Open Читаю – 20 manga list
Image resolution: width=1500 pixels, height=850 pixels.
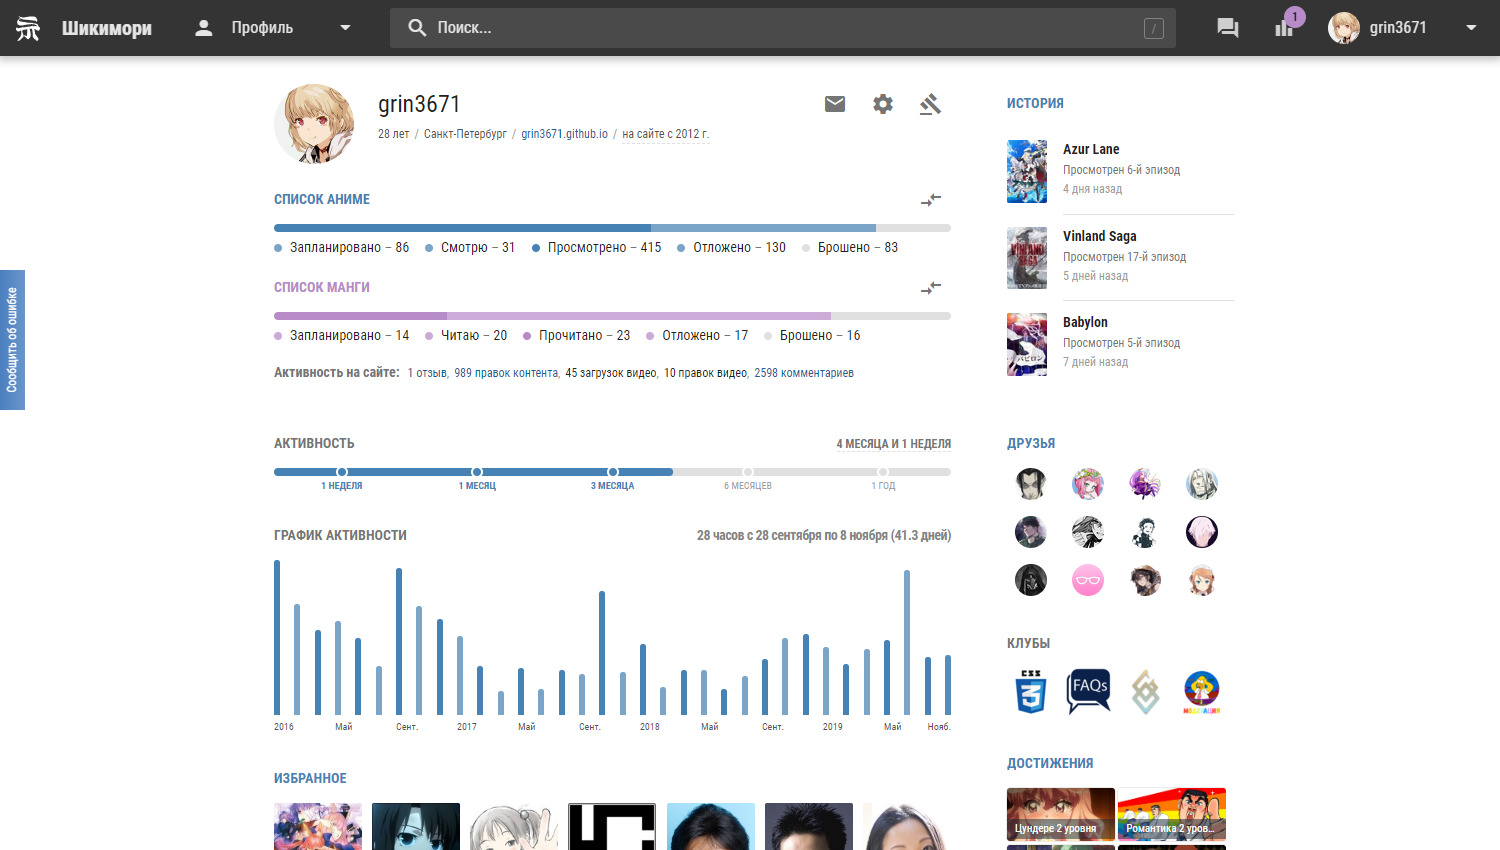pyautogui.click(x=473, y=336)
